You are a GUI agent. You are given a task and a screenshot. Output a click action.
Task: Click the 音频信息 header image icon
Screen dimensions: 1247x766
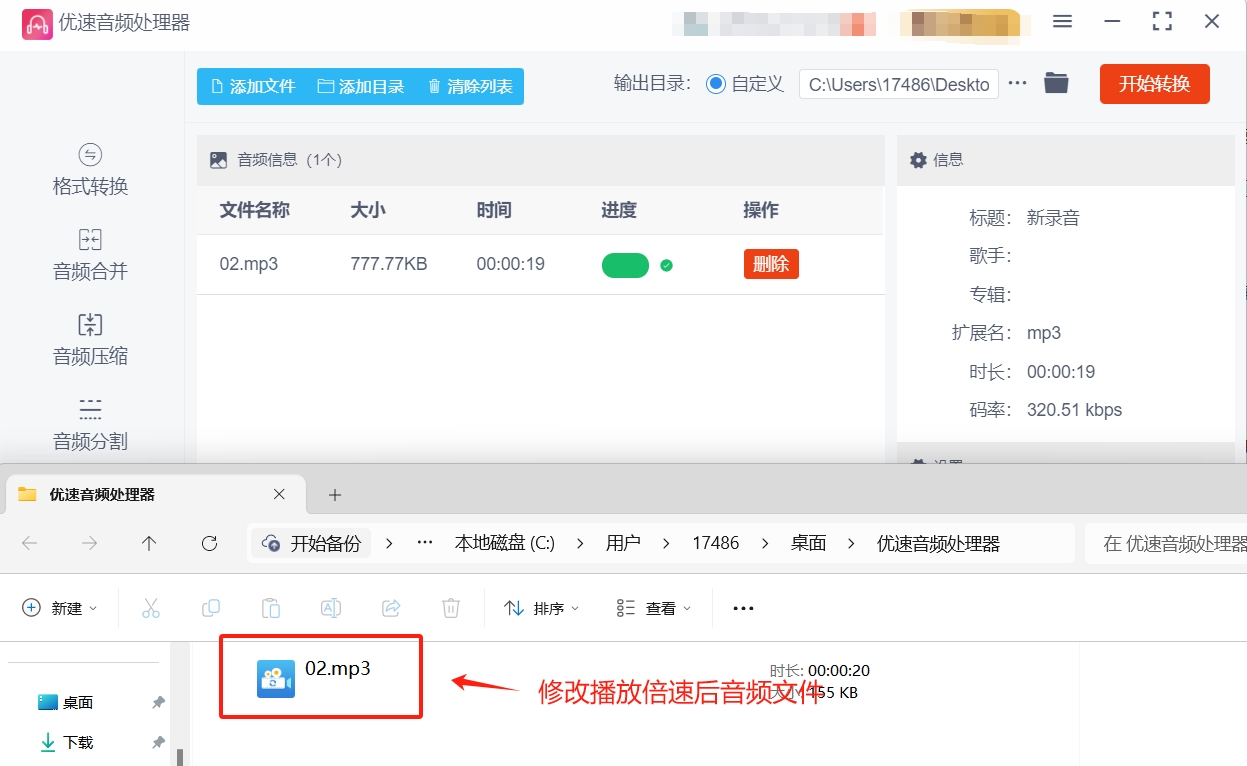218,160
